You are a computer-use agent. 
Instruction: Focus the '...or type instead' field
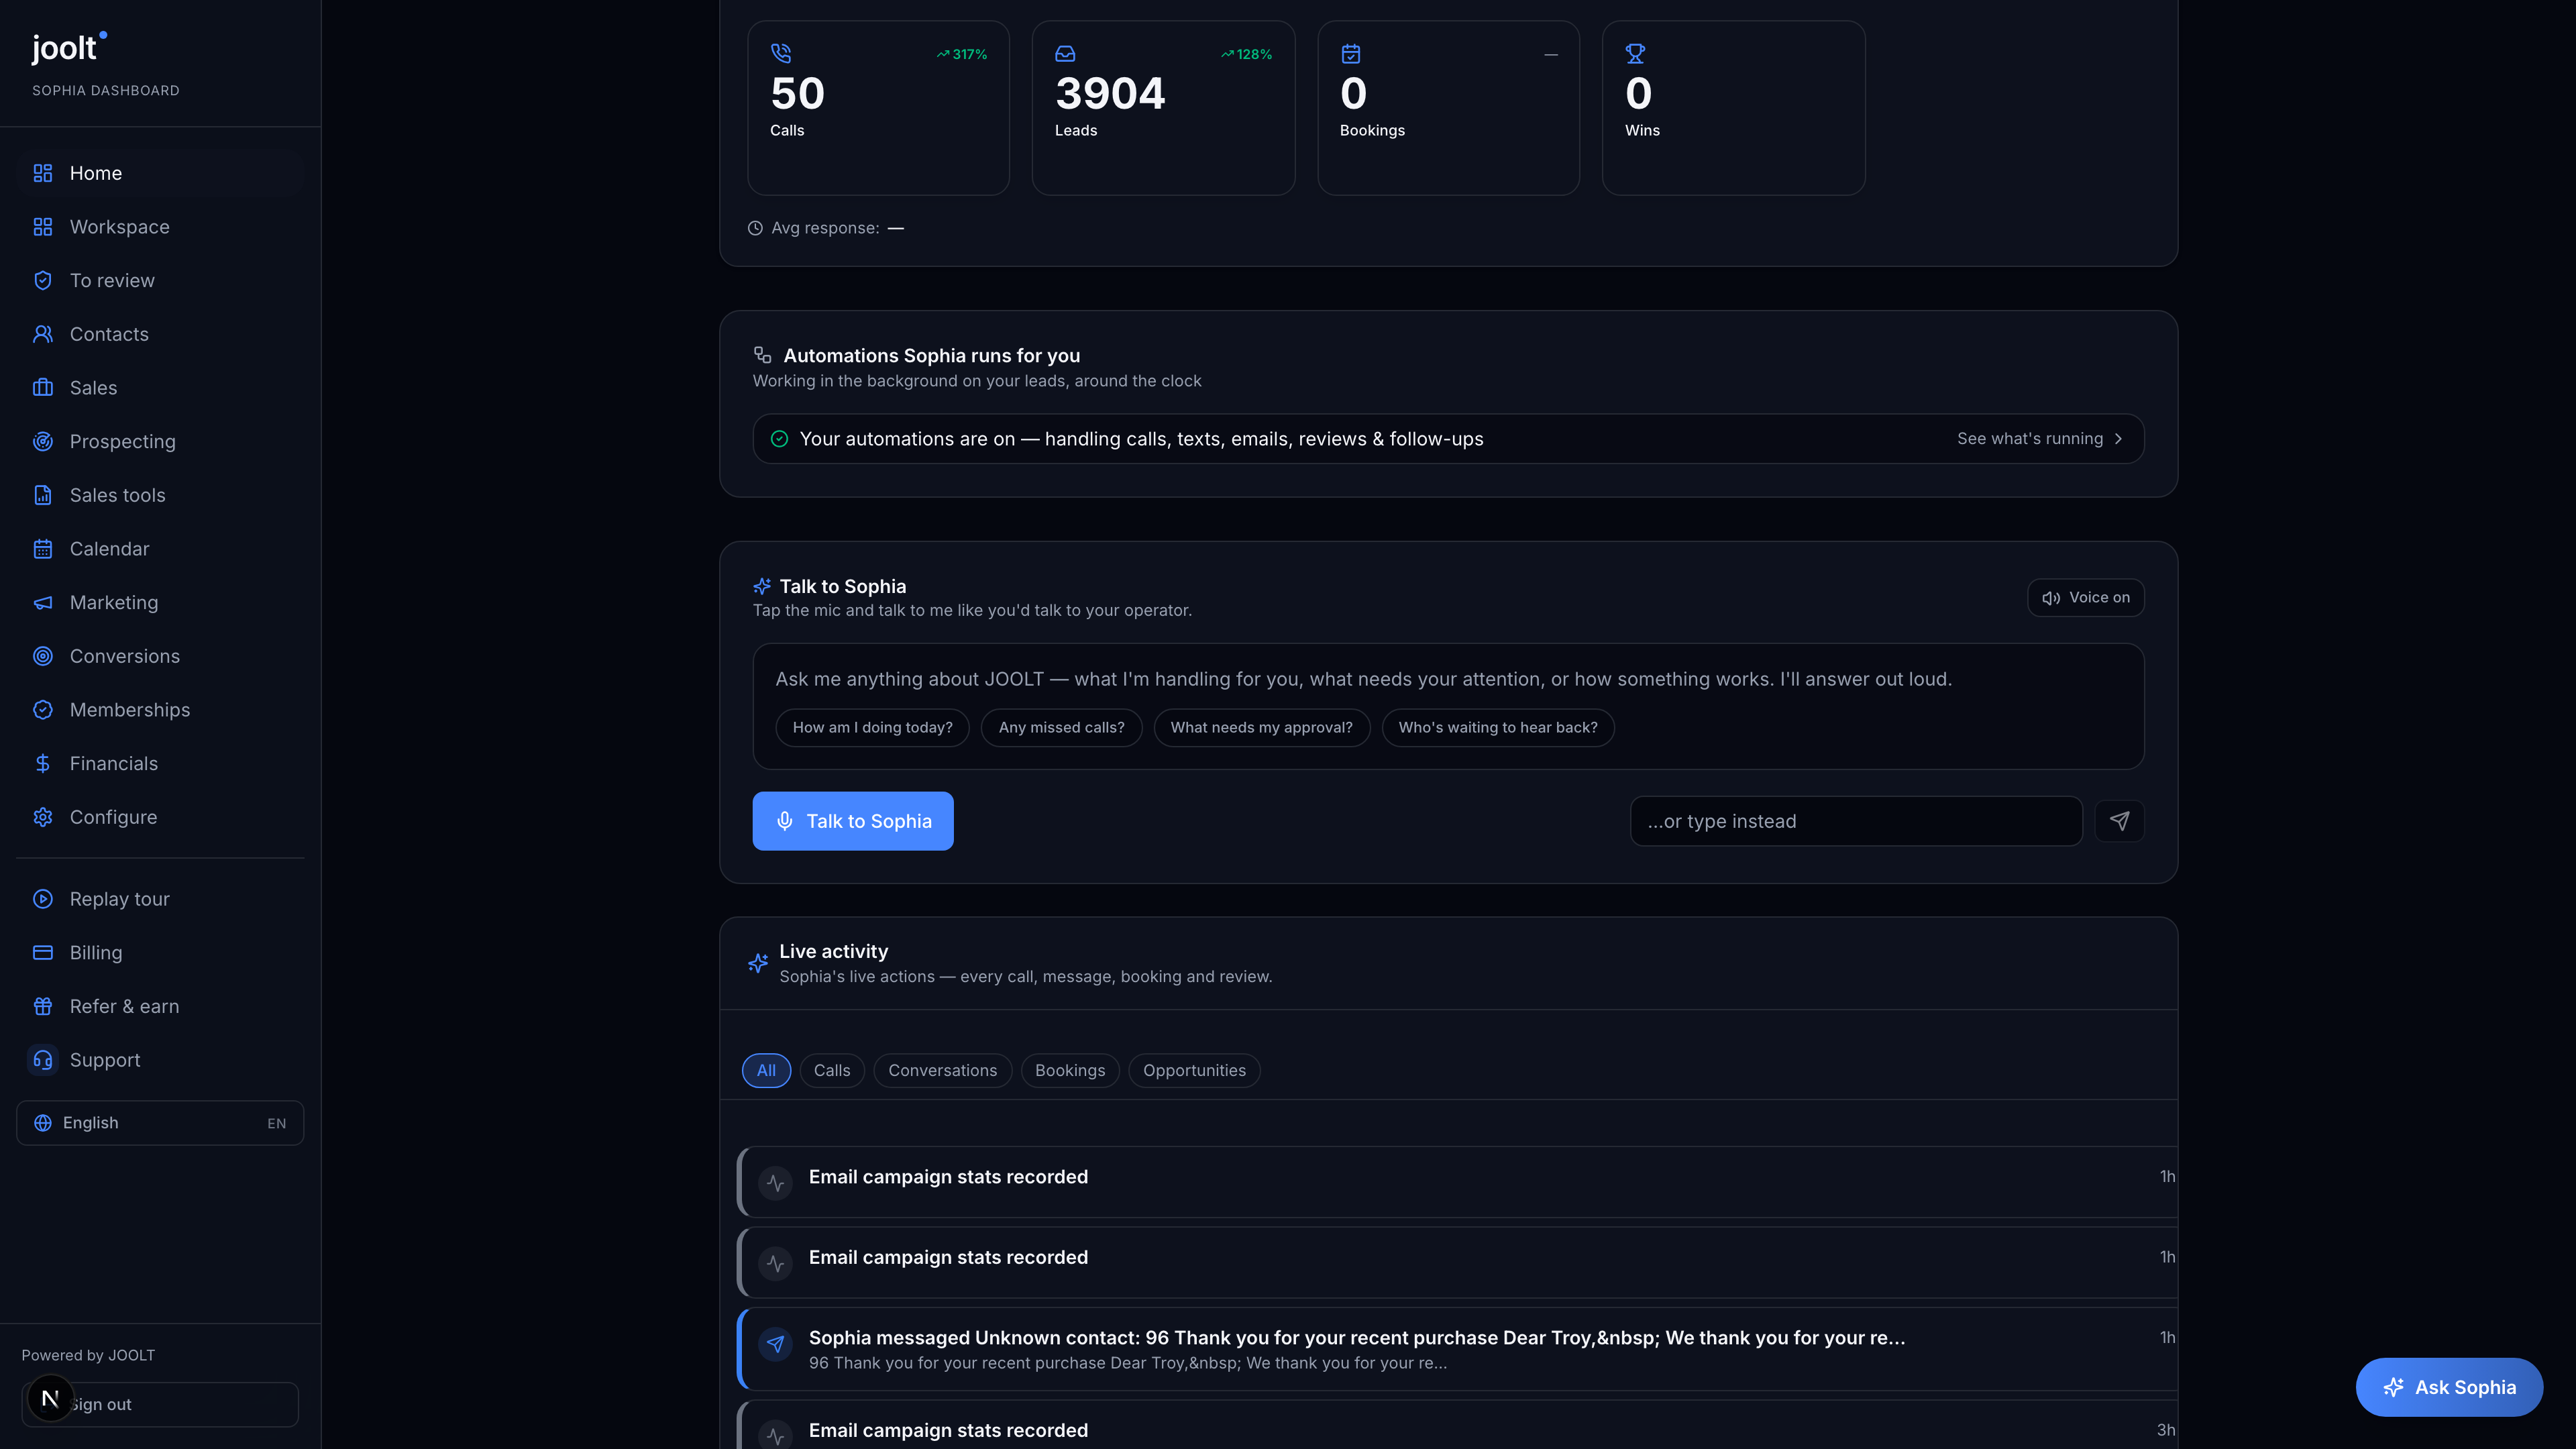(x=1856, y=821)
